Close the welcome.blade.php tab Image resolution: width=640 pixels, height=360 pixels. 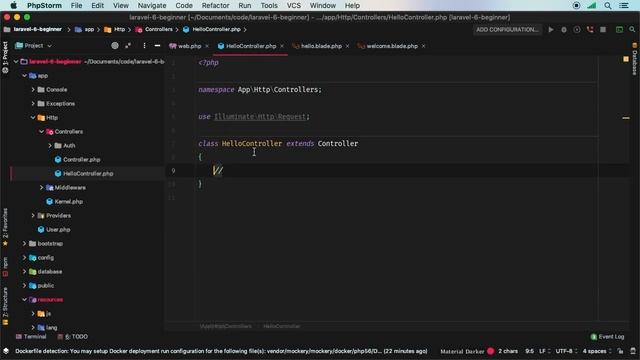[x=423, y=46]
